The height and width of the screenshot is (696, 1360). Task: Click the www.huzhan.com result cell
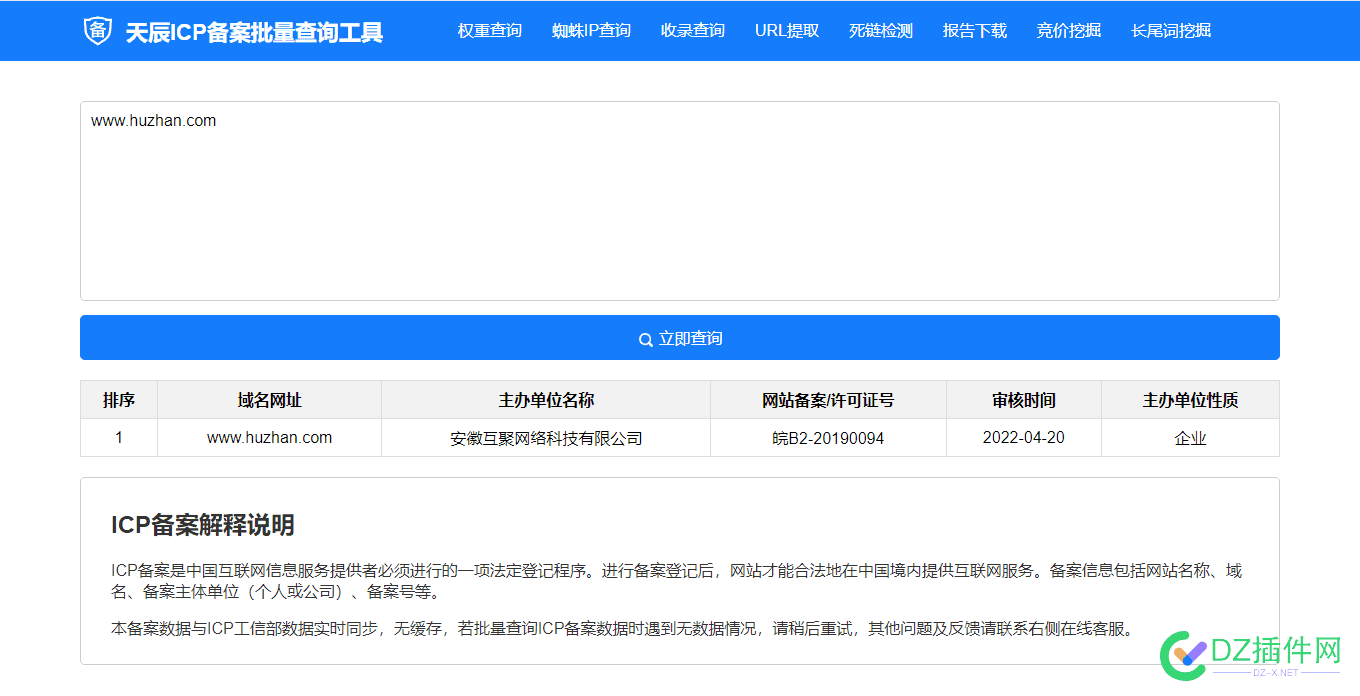pos(270,438)
